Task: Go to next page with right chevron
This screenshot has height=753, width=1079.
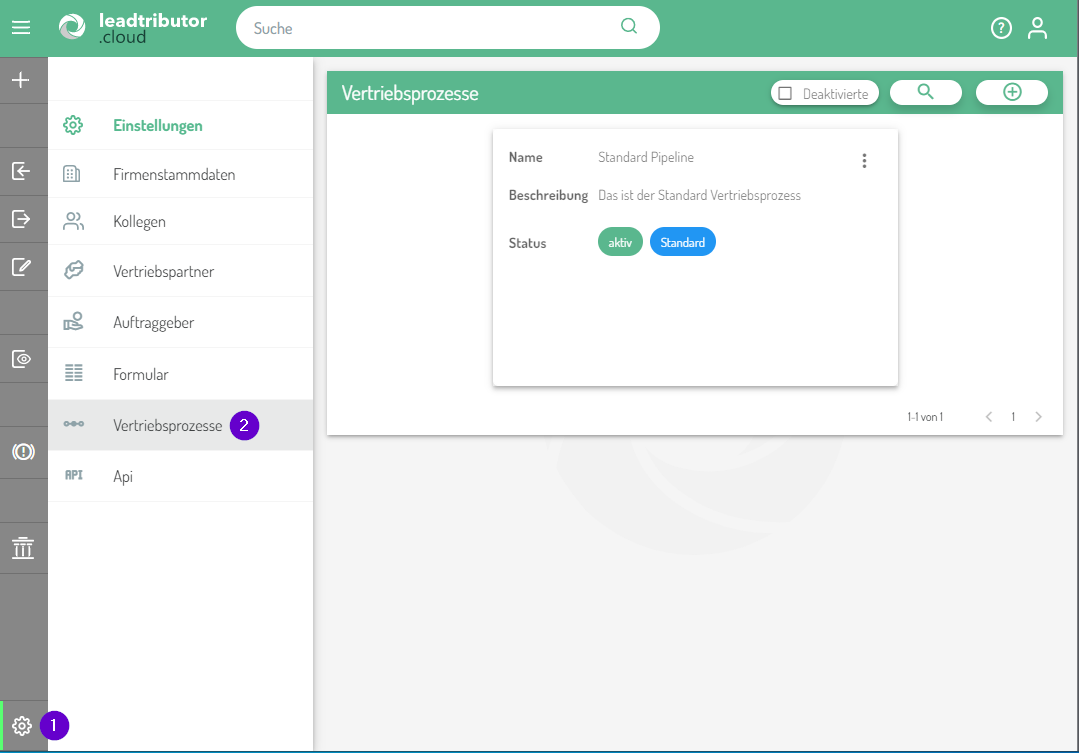Action: [1038, 417]
